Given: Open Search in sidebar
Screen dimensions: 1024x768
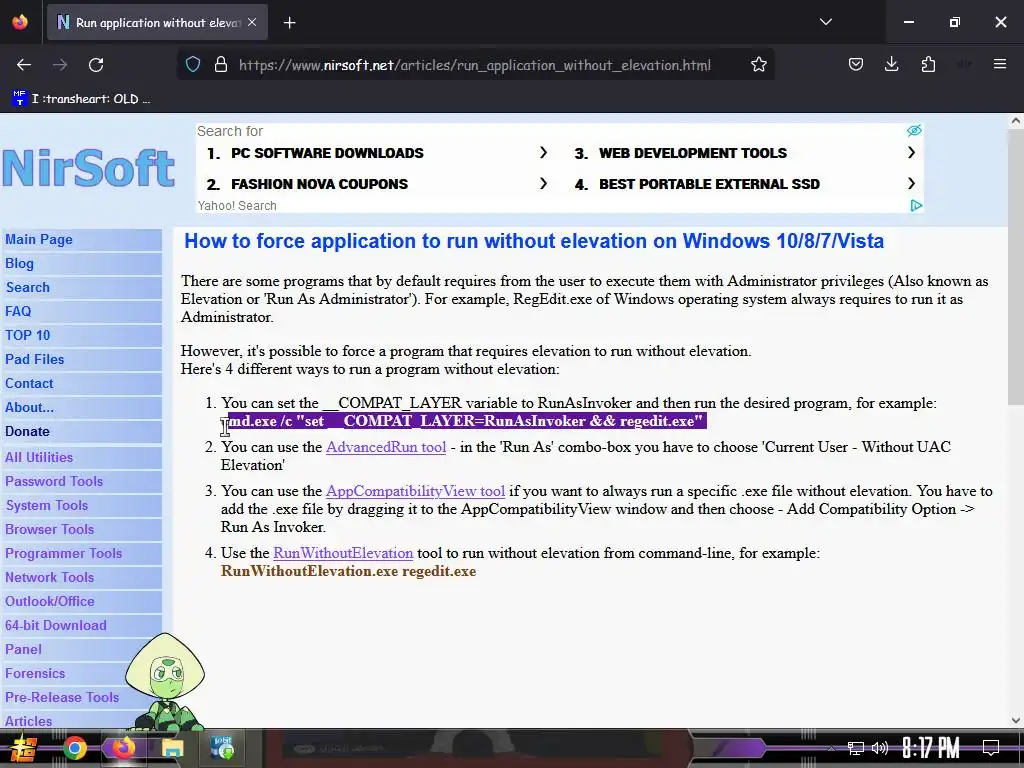Looking at the screenshot, I should 27,287.
